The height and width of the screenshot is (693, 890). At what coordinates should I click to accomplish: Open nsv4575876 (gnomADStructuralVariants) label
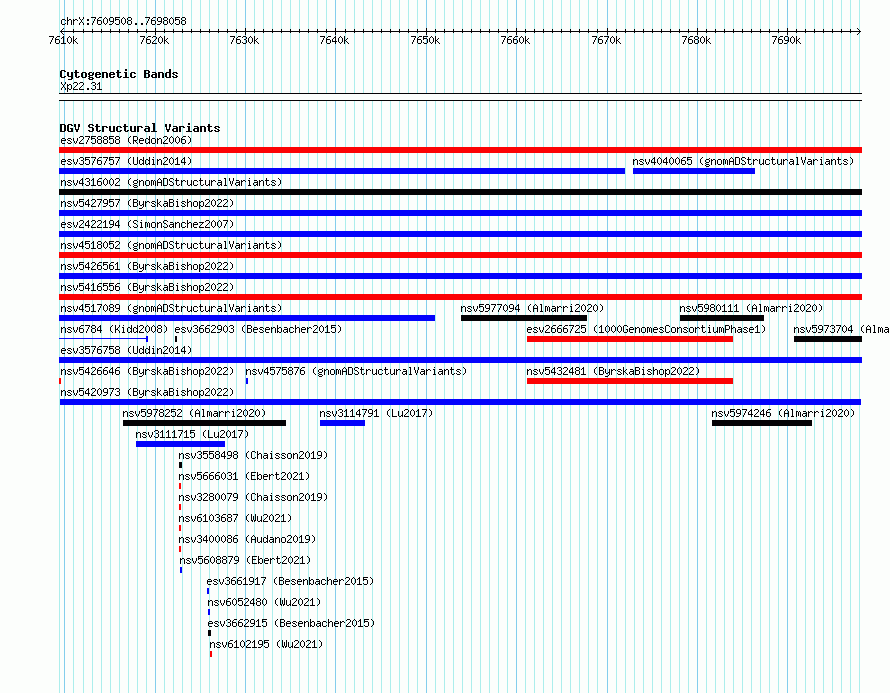pos(356,371)
